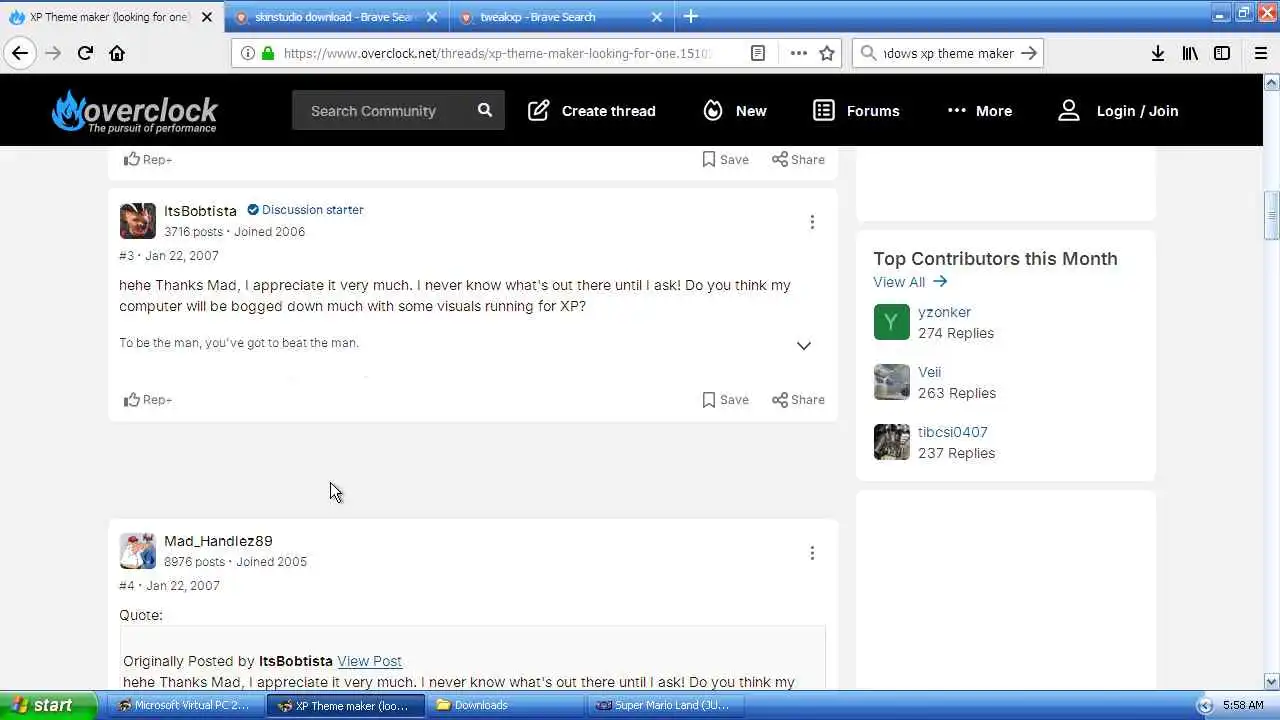Open the browser home page
This screenshot has width=1280, height=720.
click(117, 53)
